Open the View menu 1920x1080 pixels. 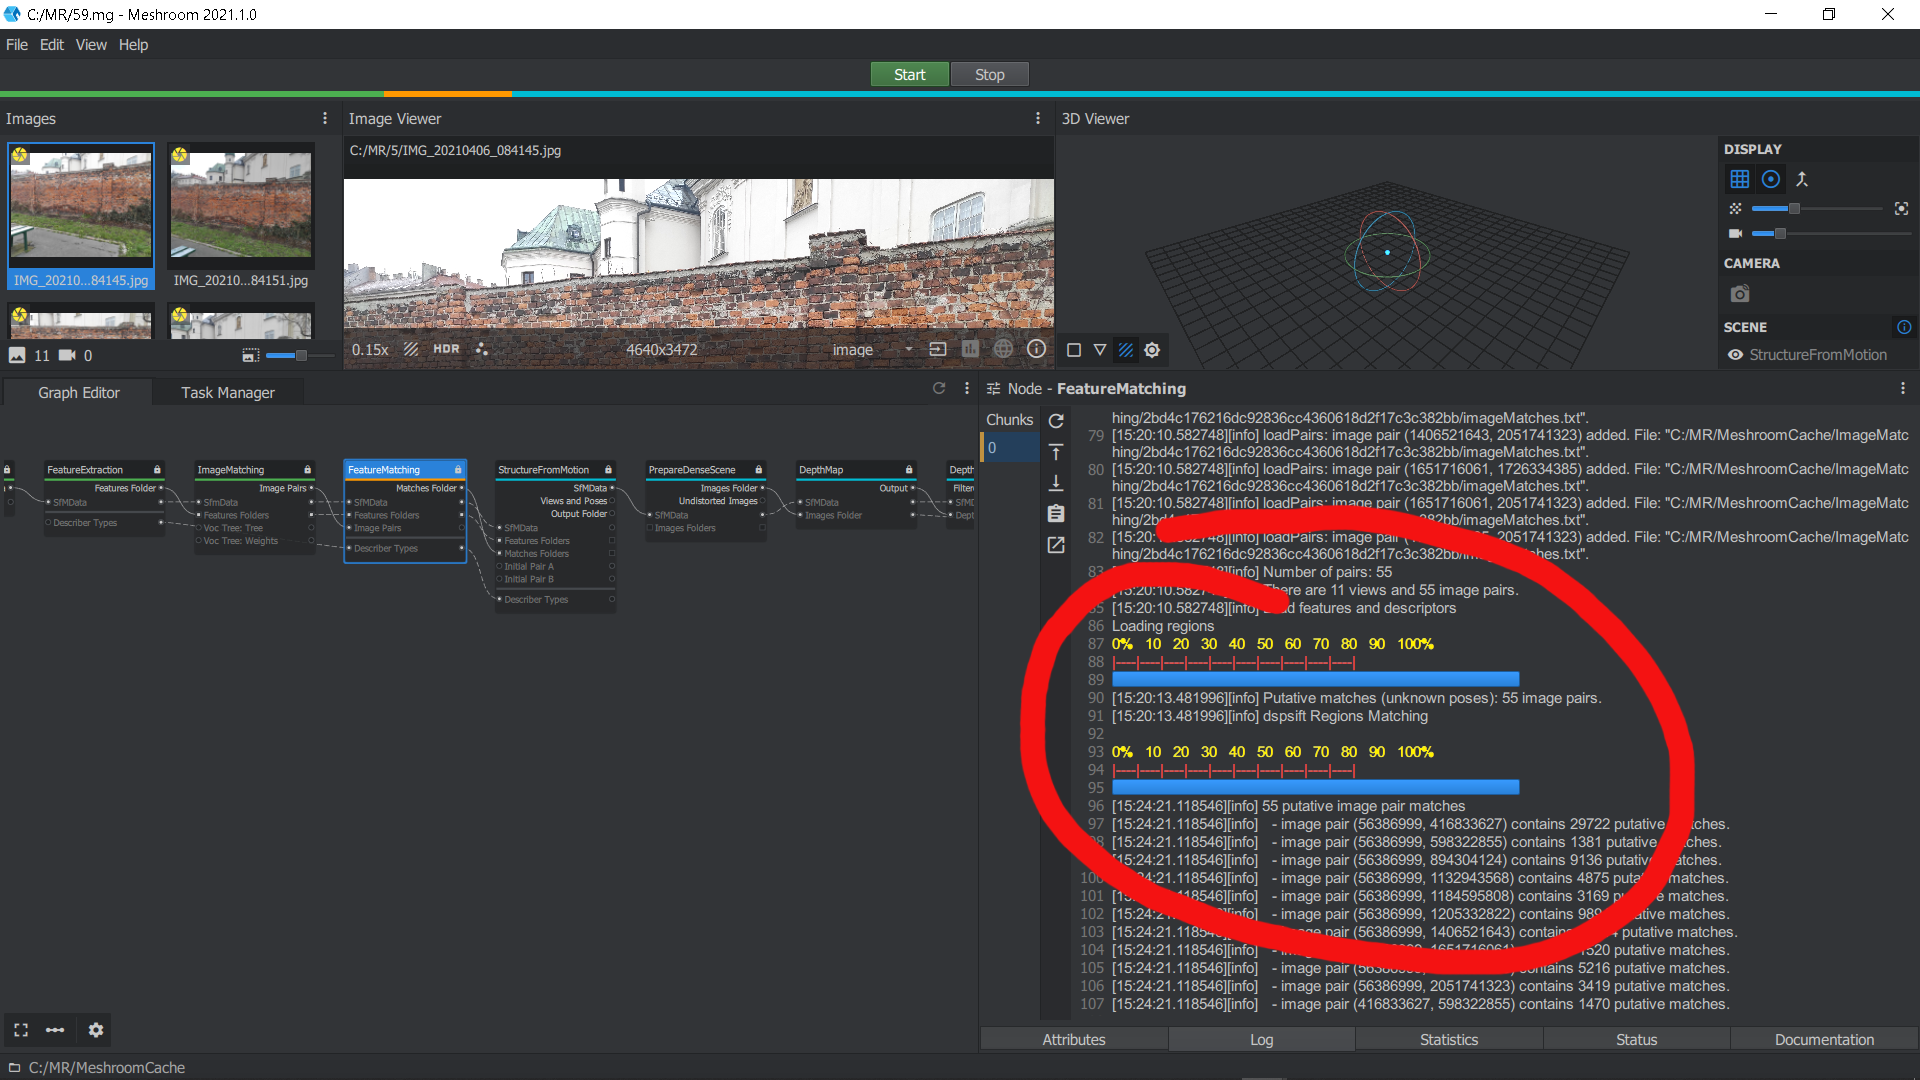pos(91,45)
